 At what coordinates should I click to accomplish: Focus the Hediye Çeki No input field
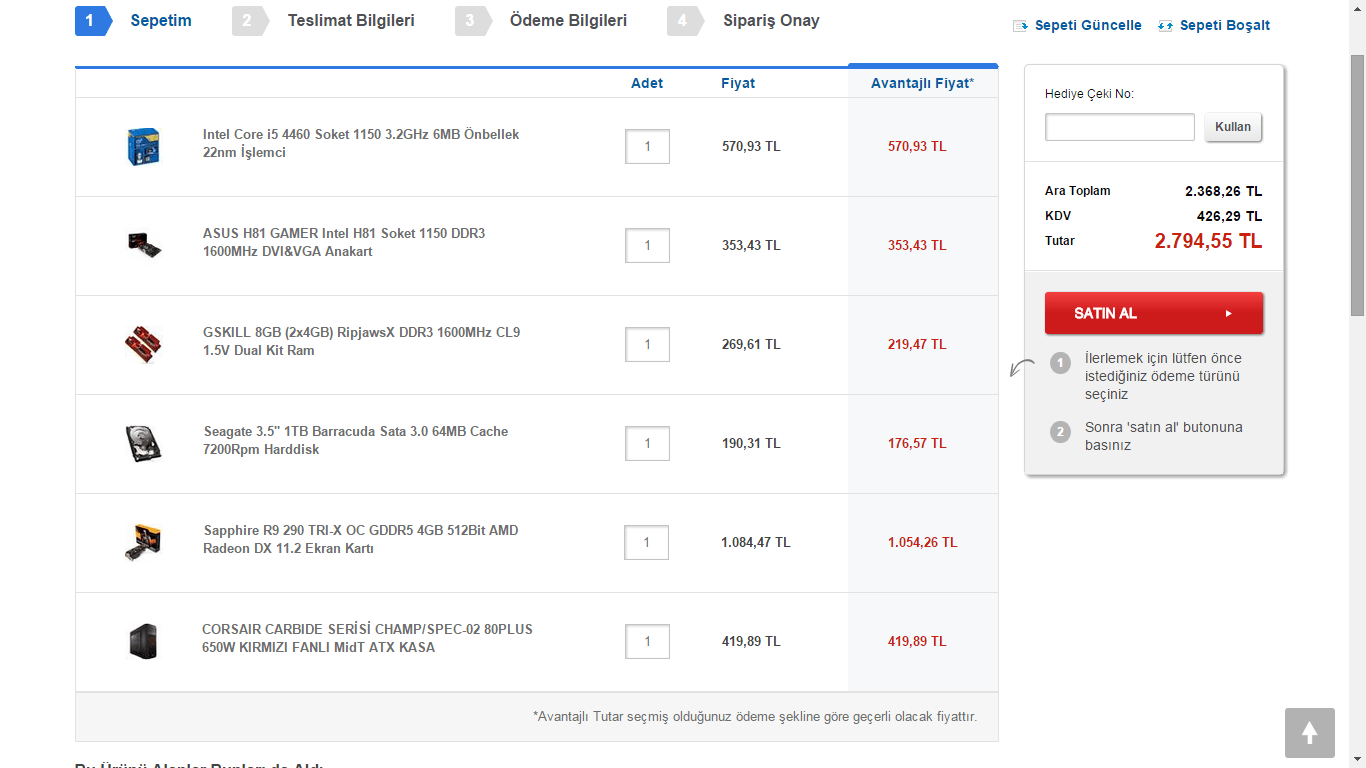1119,127
